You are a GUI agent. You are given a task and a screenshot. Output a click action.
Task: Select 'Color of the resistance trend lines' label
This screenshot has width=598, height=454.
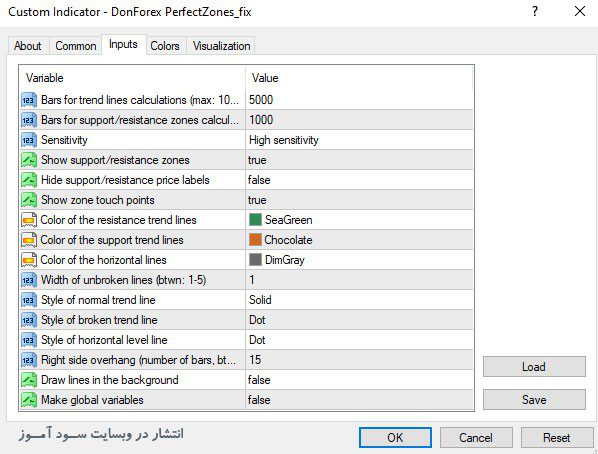pyautogui.click(x=118, y=220)
